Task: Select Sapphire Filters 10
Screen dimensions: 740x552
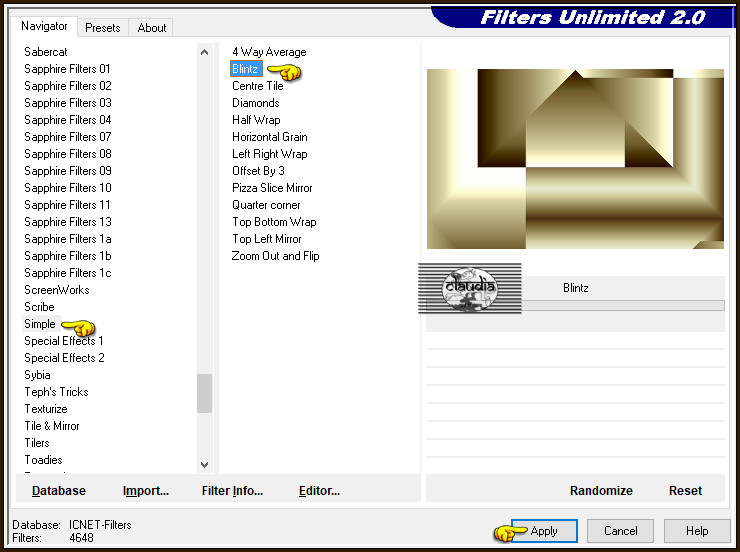Action: tap(67, 188)
